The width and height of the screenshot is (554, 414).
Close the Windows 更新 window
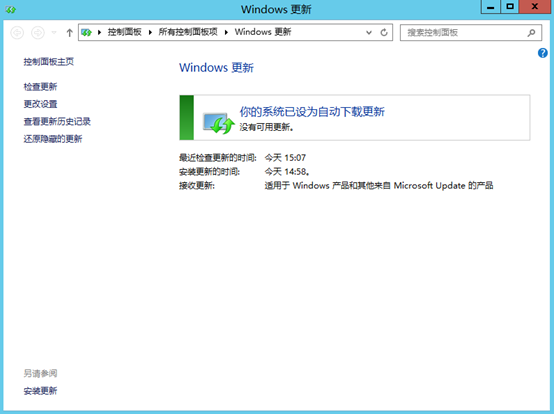(535, 7)
